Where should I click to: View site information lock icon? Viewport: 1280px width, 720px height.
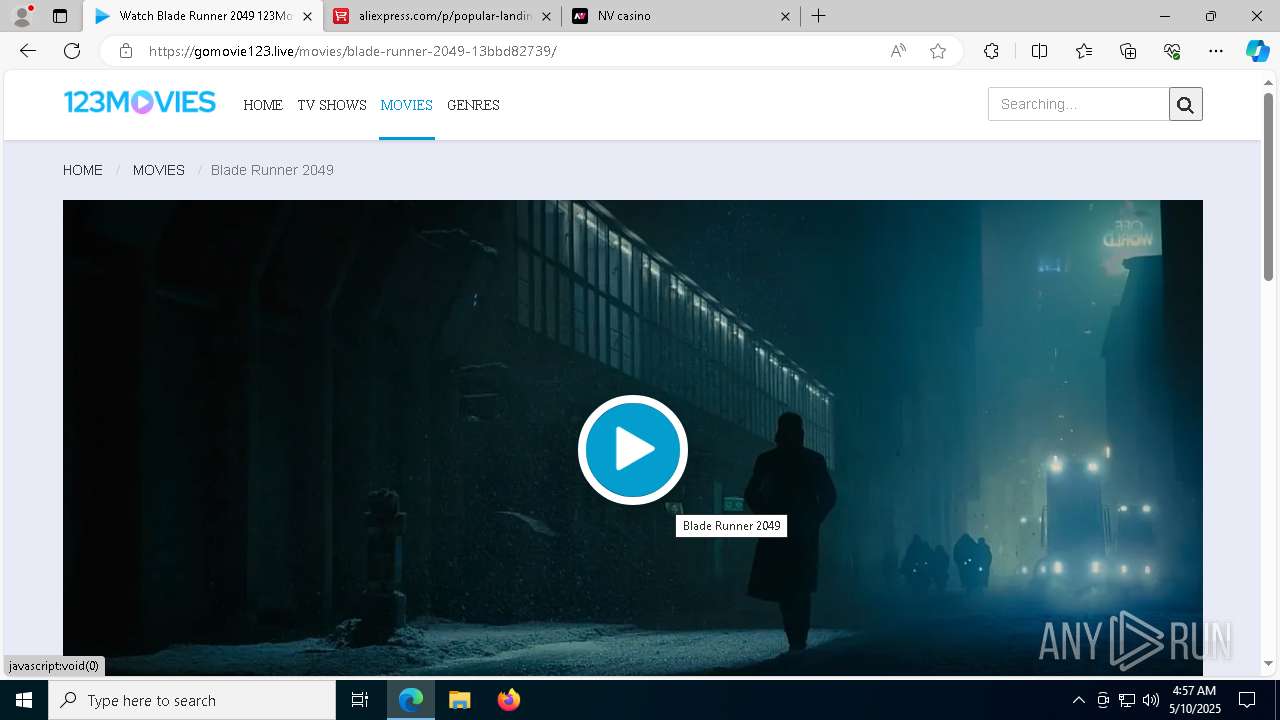click(125, 51)
